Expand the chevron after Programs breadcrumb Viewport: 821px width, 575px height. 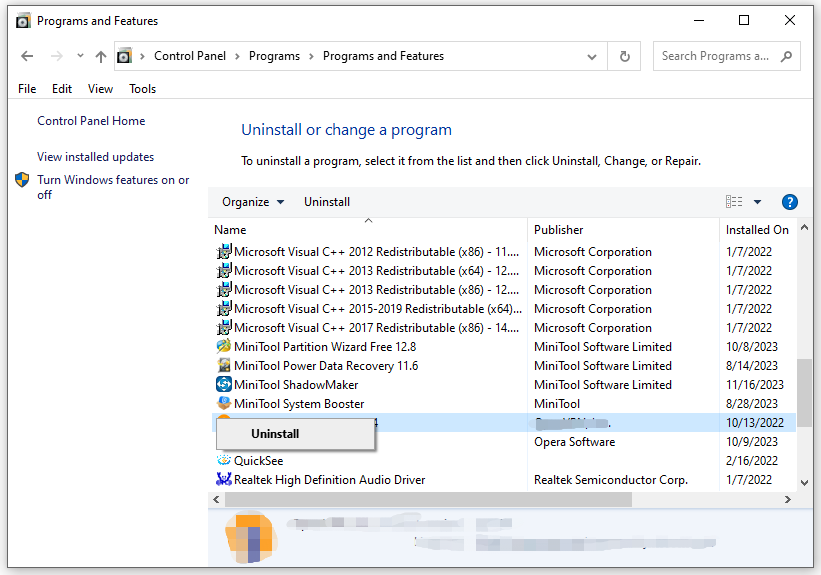[x=311, y=56]
